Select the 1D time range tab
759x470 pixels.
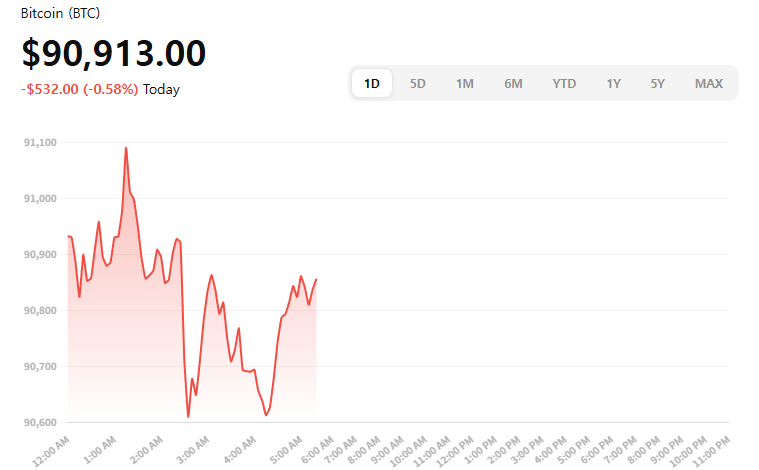pyautogui.click(x=372, y=84)
